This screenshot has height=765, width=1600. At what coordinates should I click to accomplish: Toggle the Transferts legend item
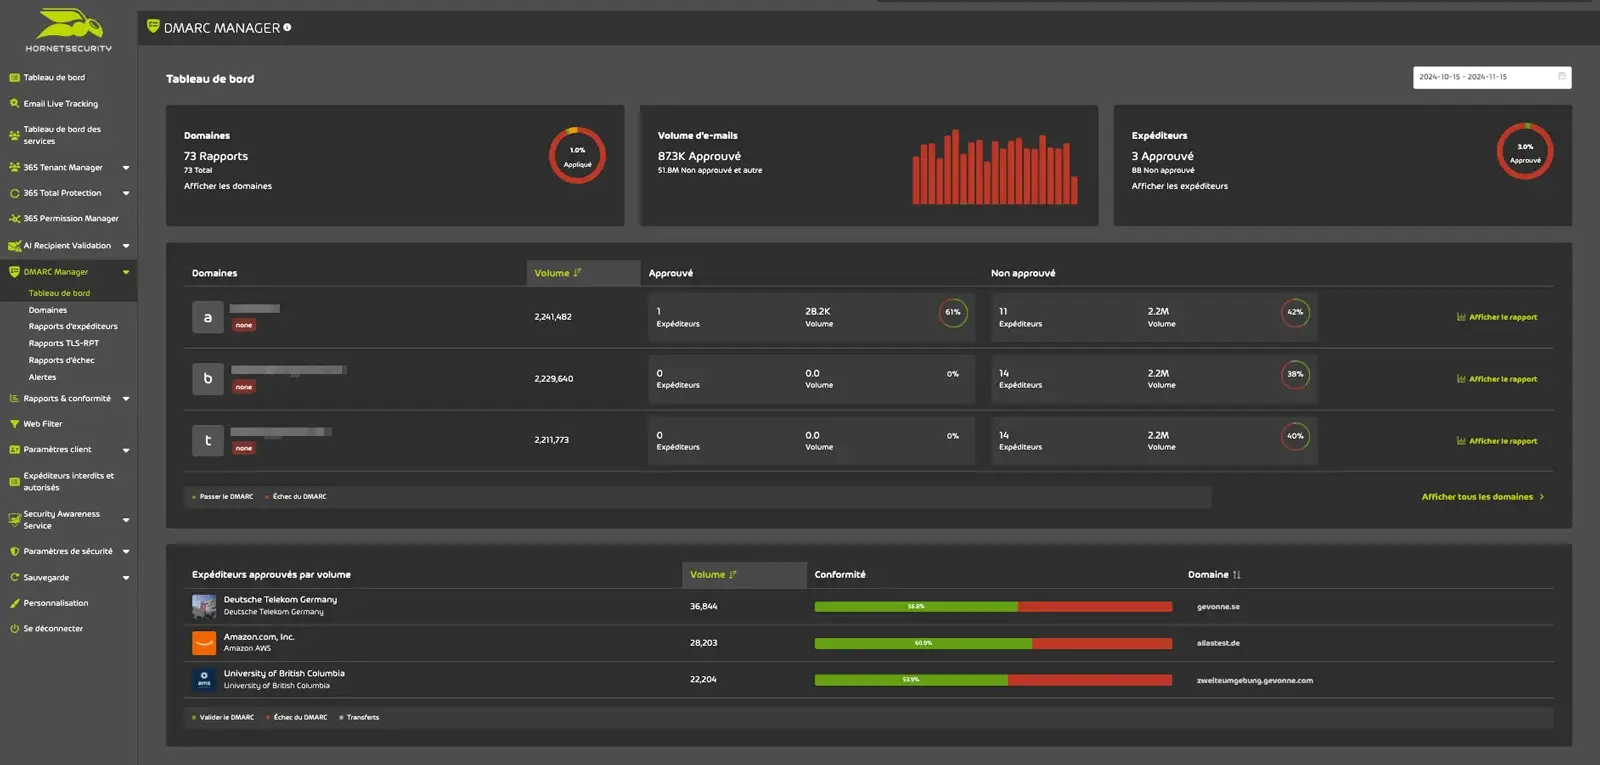(x=361, y=718)
